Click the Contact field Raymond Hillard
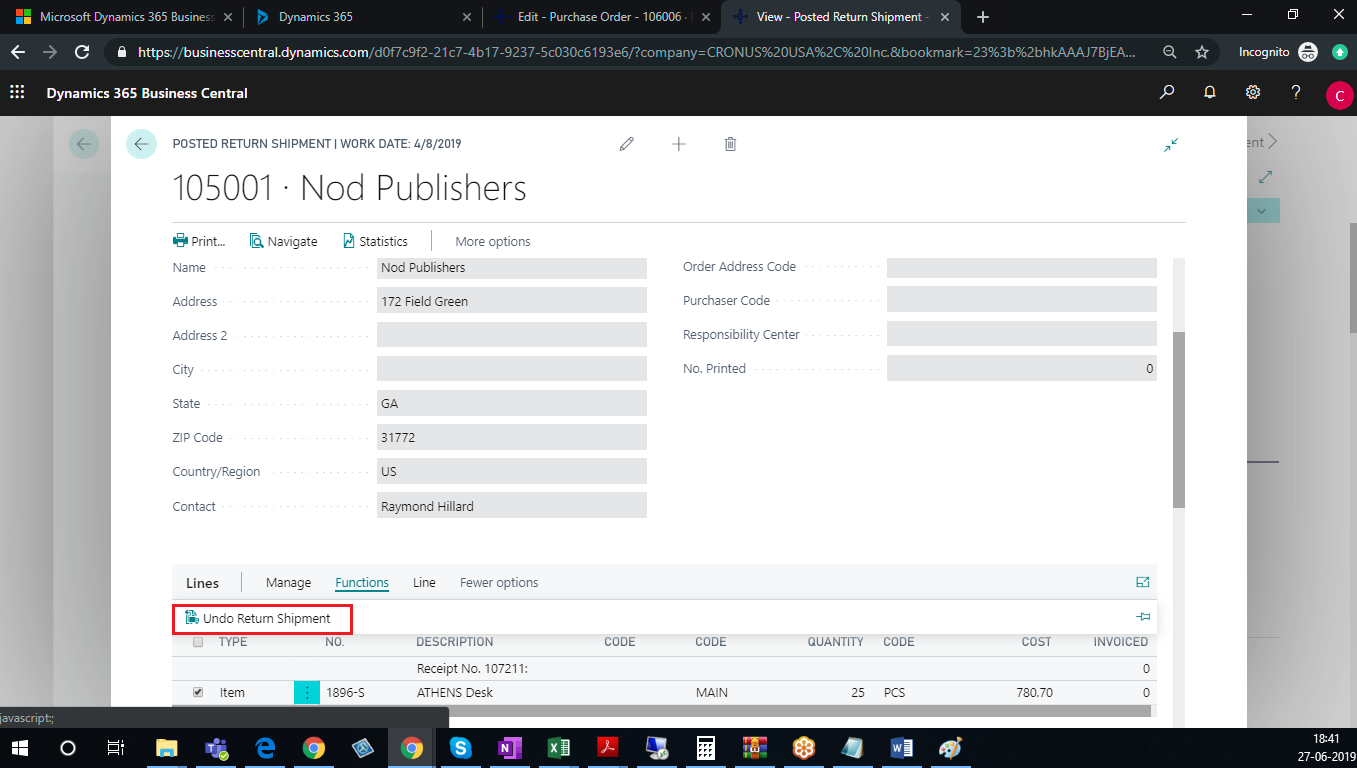The width and height of the screenshot is (1357, 768). [x=512, y=506]
